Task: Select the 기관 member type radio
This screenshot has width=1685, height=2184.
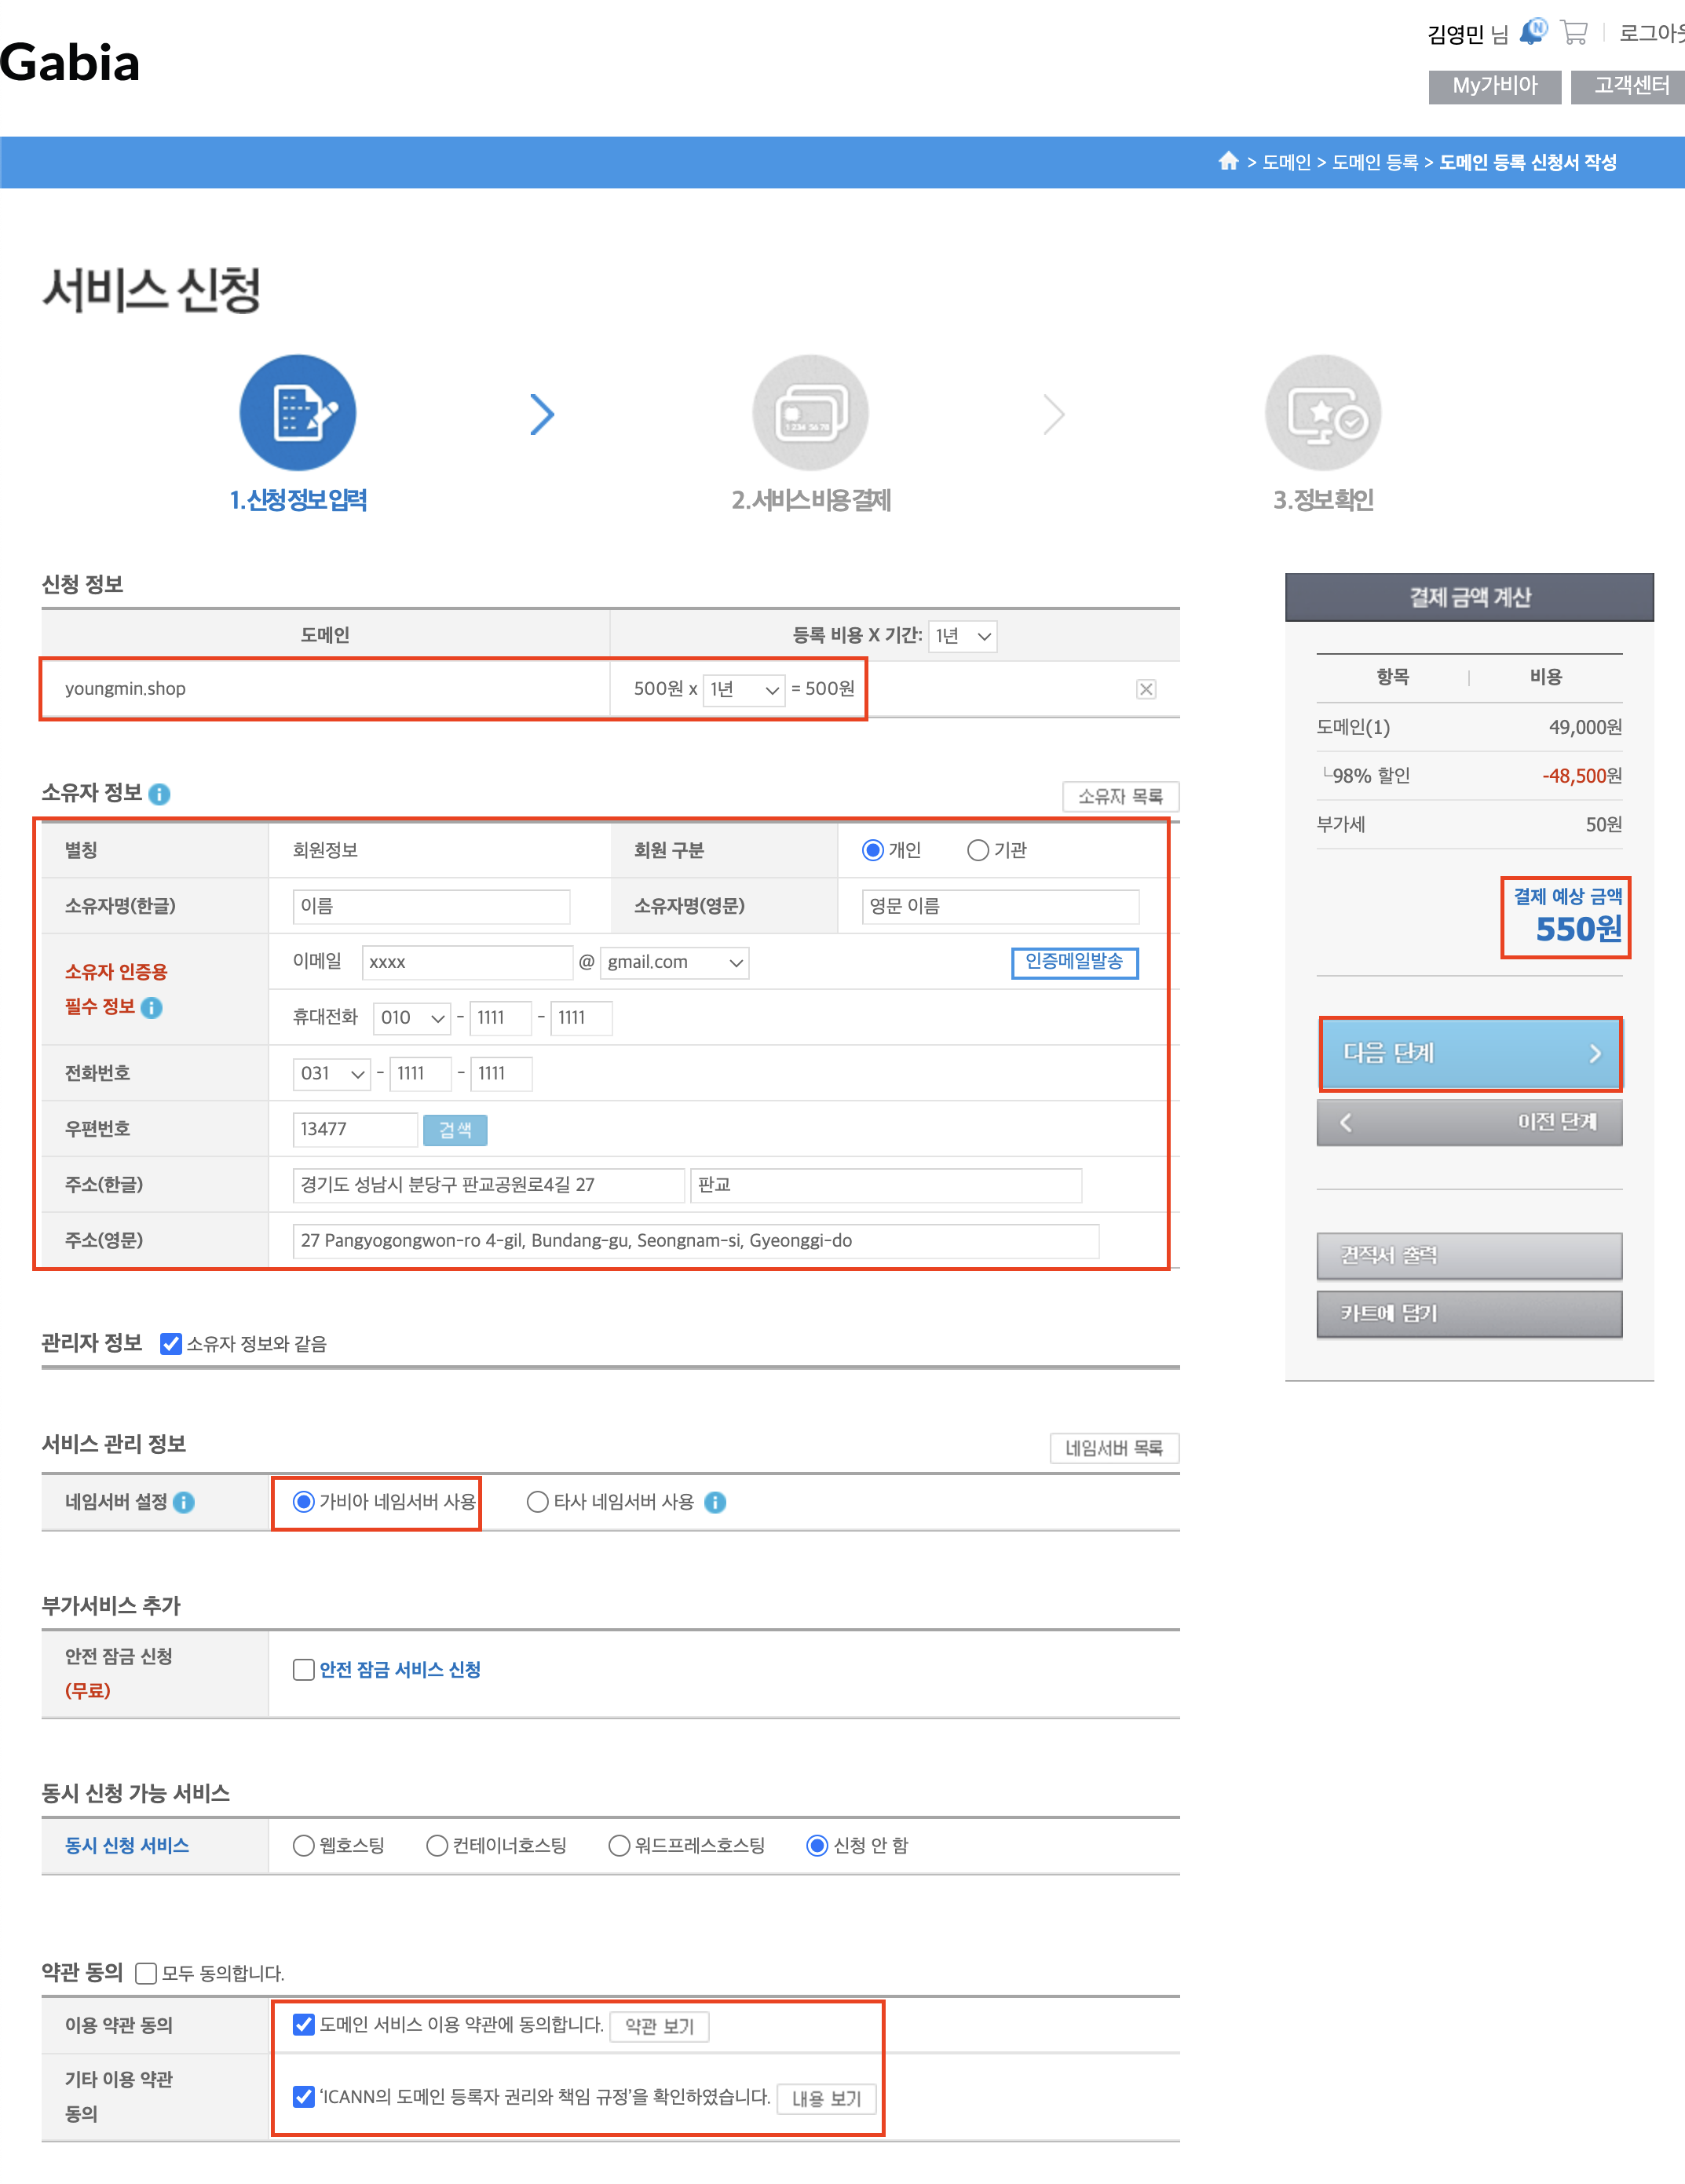Action: (x=977, y=850)
